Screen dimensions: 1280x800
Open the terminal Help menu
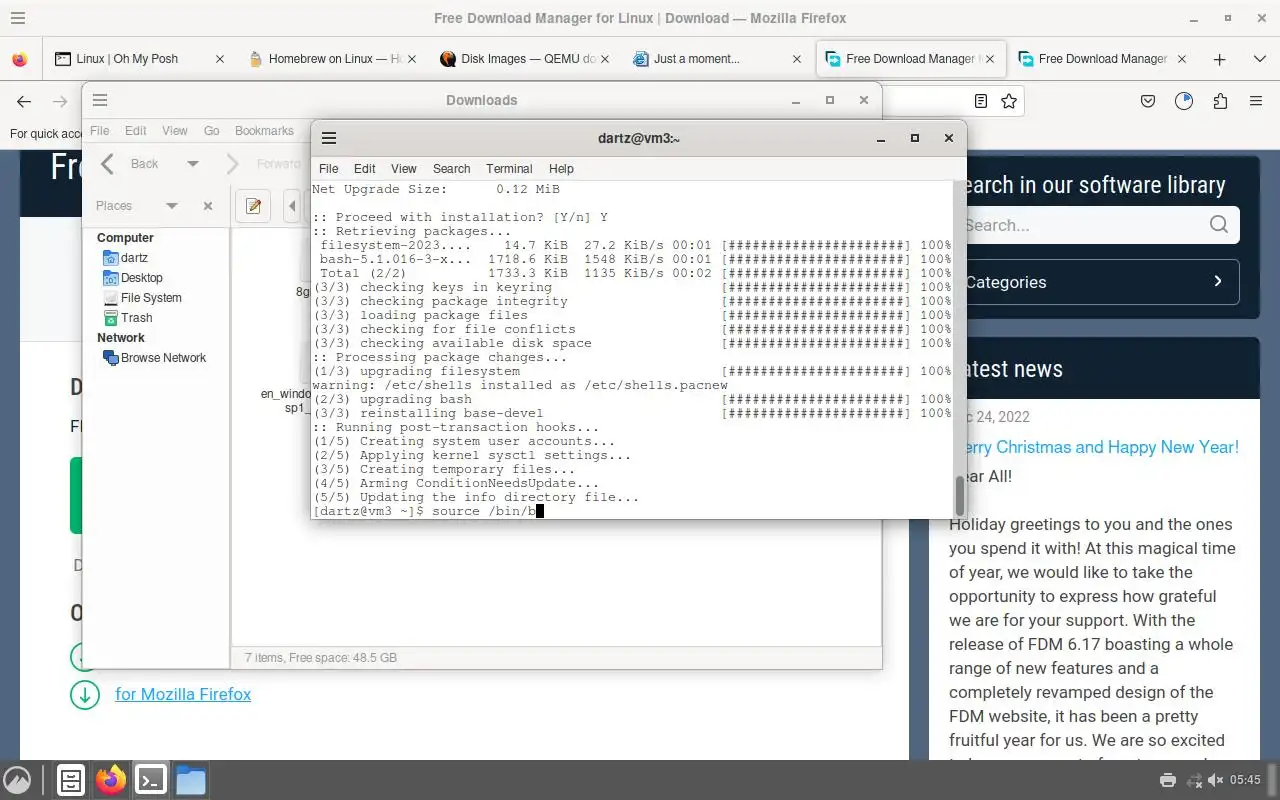[x=561, y=169]
